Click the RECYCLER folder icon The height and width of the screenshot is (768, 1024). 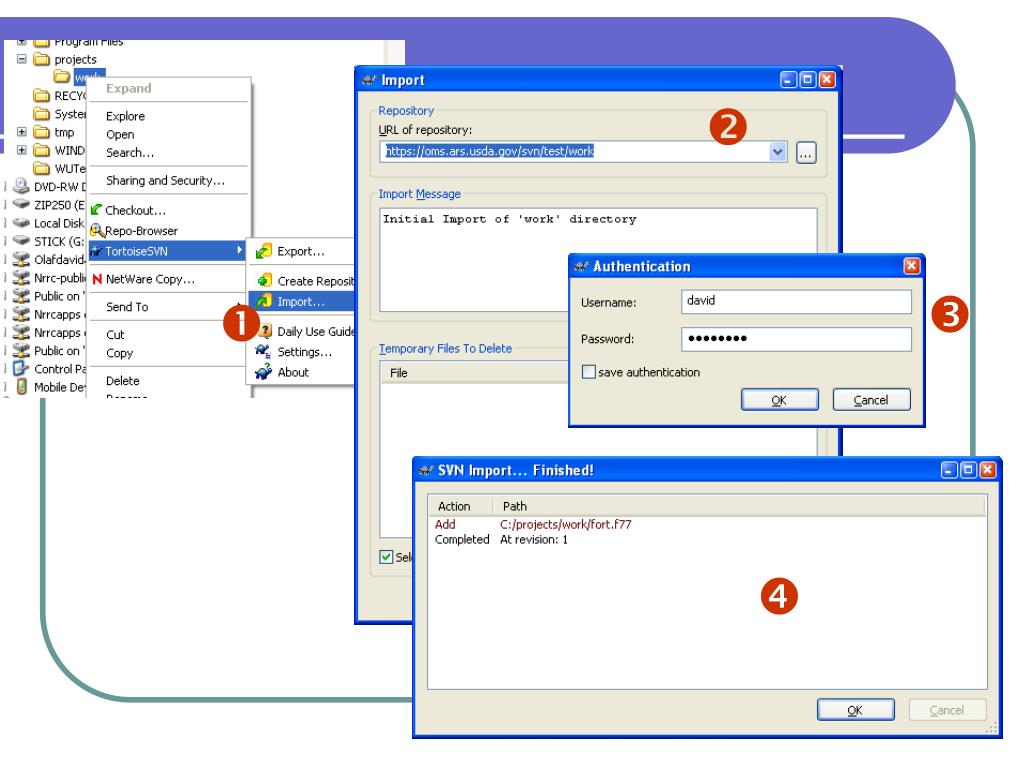point(42,95)
